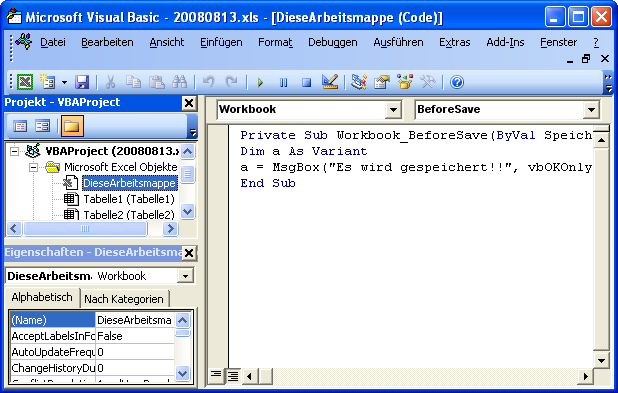Open the Debuggen menu

333,42
